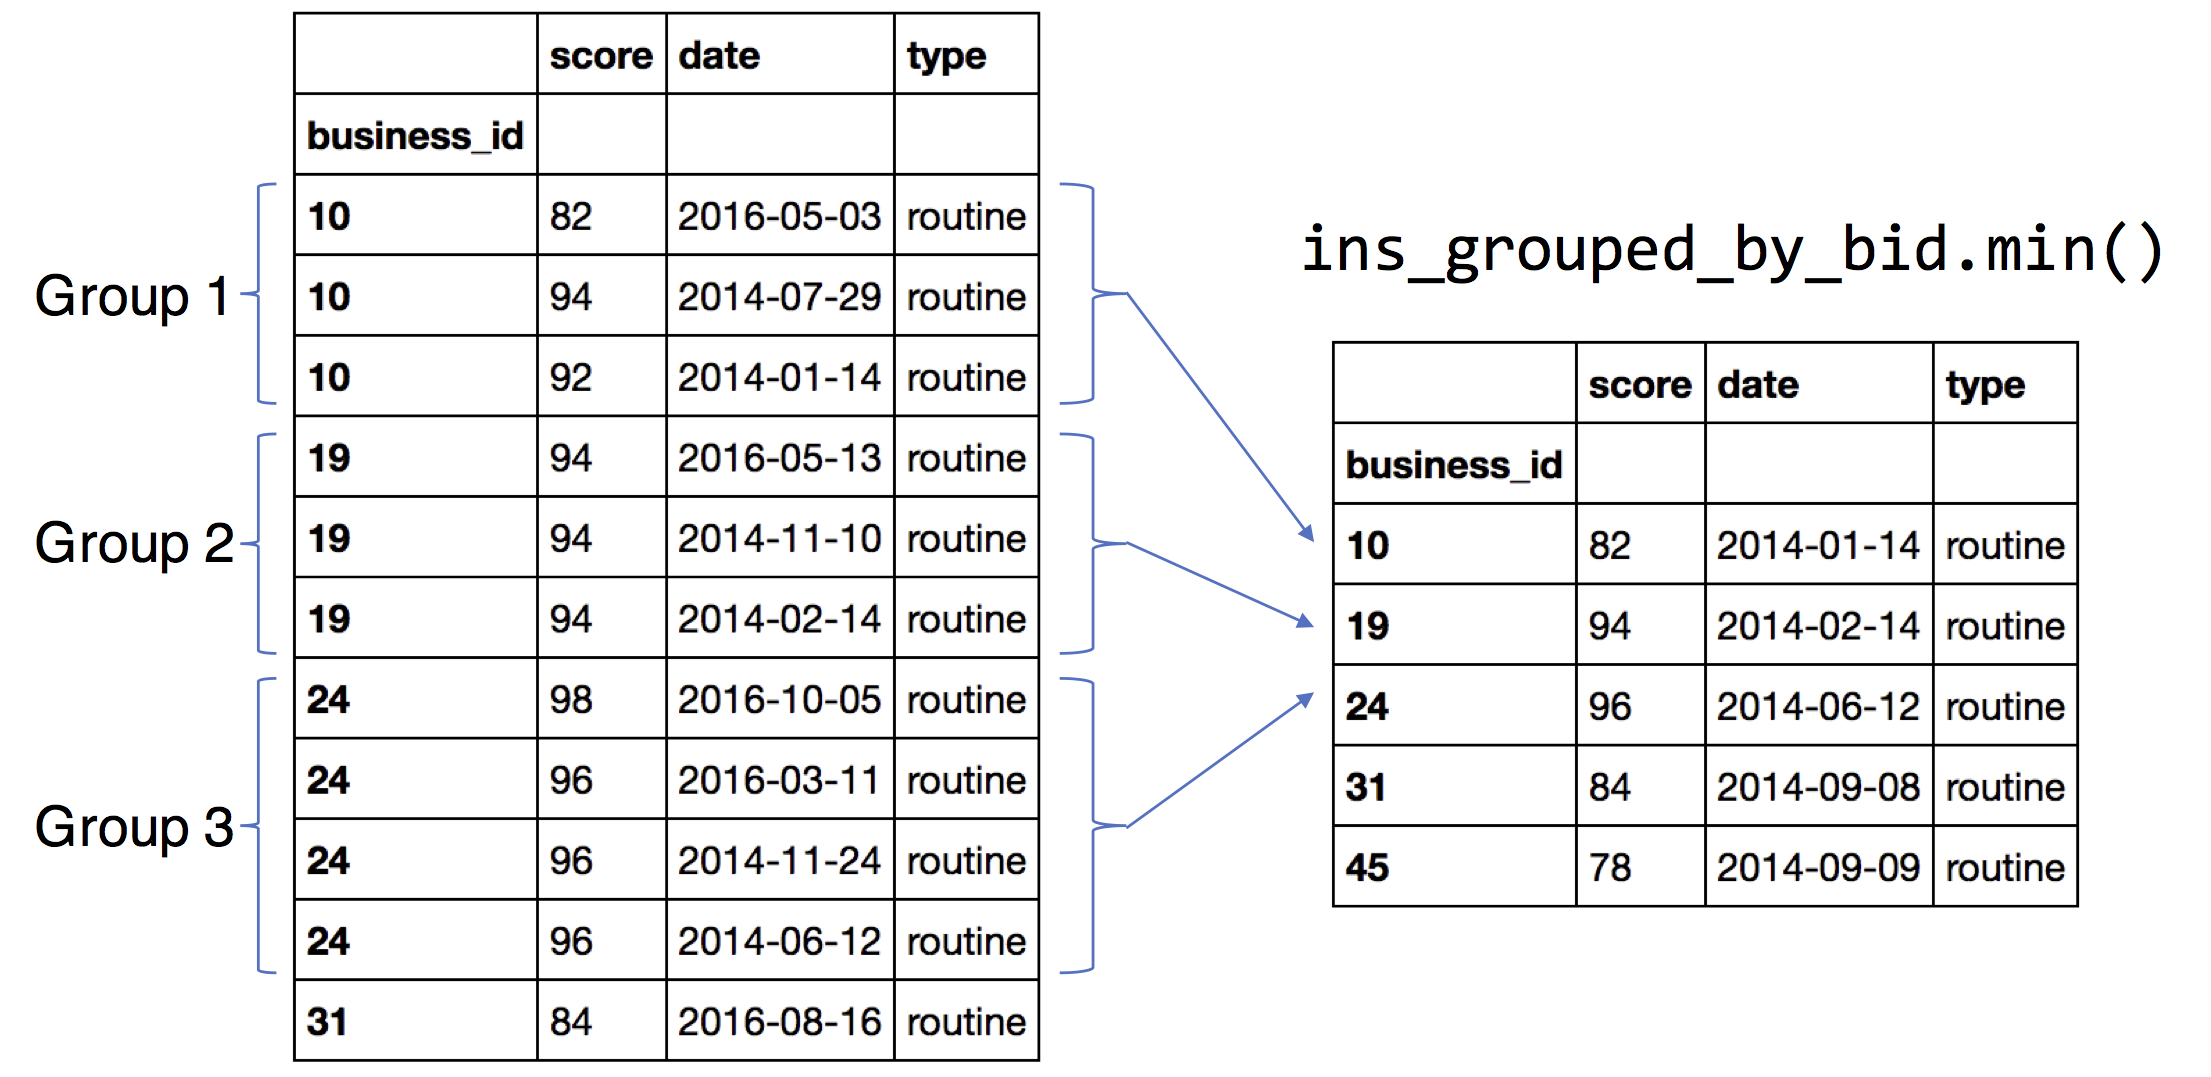Image resolution: width=2211 pixels, height=1077 pixels.
Task: Select the Group 2 label
Action: 134,543
